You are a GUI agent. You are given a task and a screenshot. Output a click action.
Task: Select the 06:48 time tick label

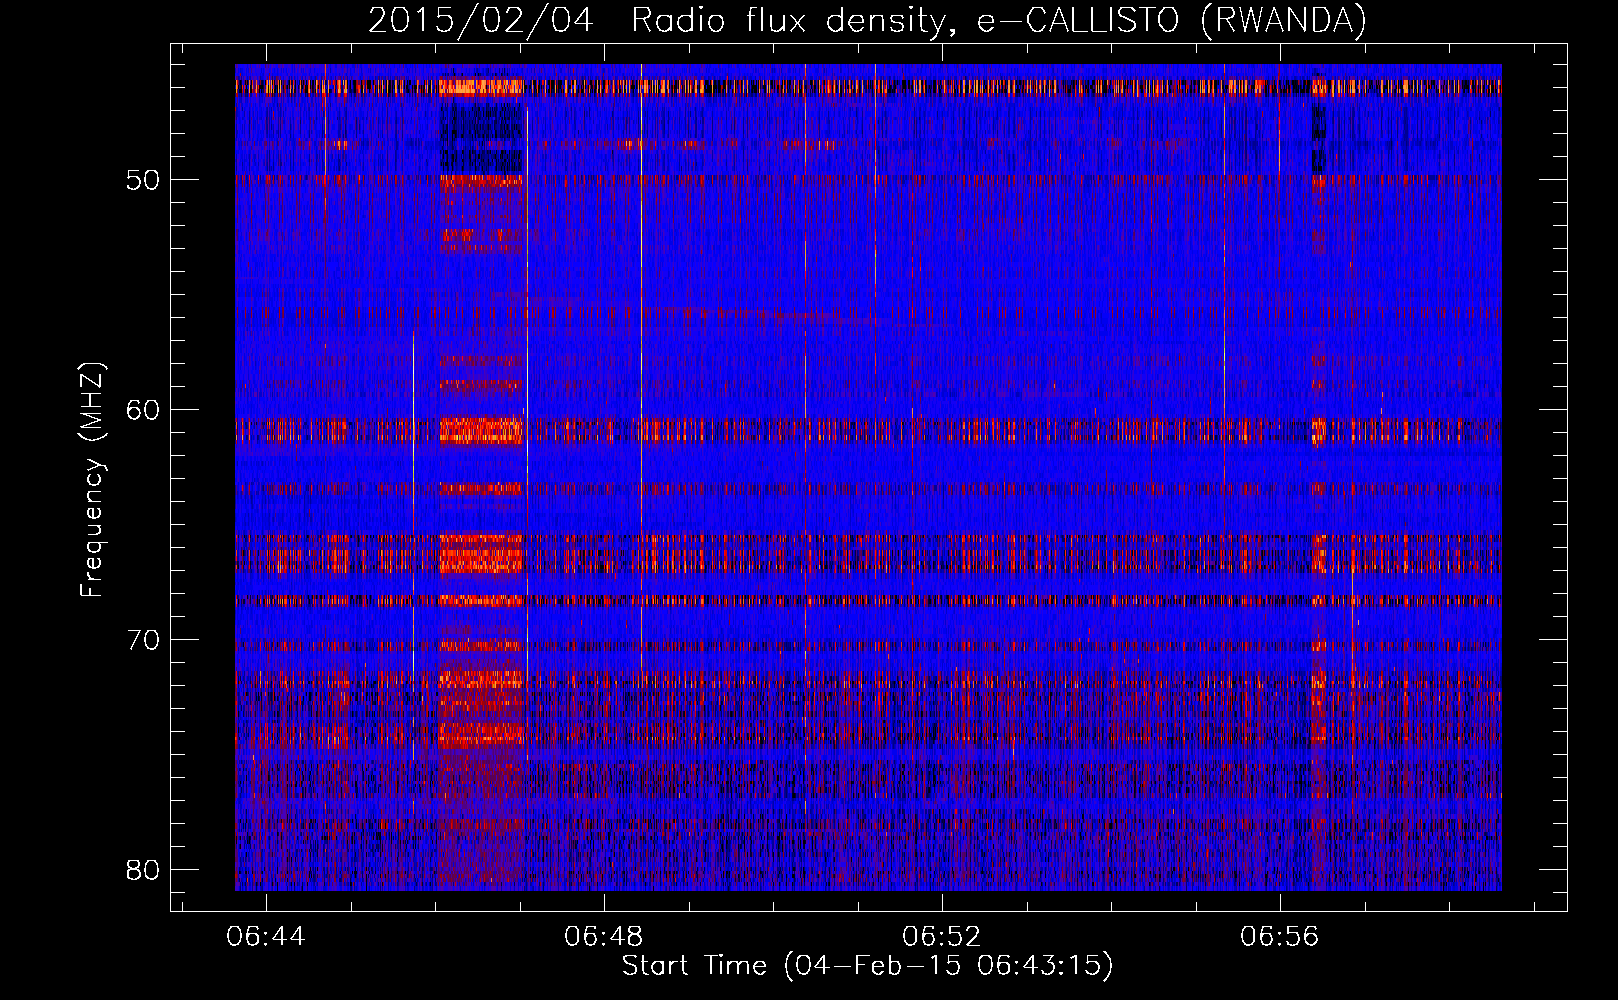point(604,936)
